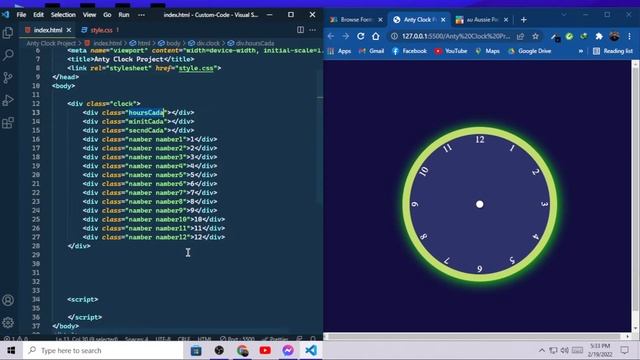Open the Source Control view

tap(8, 78)
